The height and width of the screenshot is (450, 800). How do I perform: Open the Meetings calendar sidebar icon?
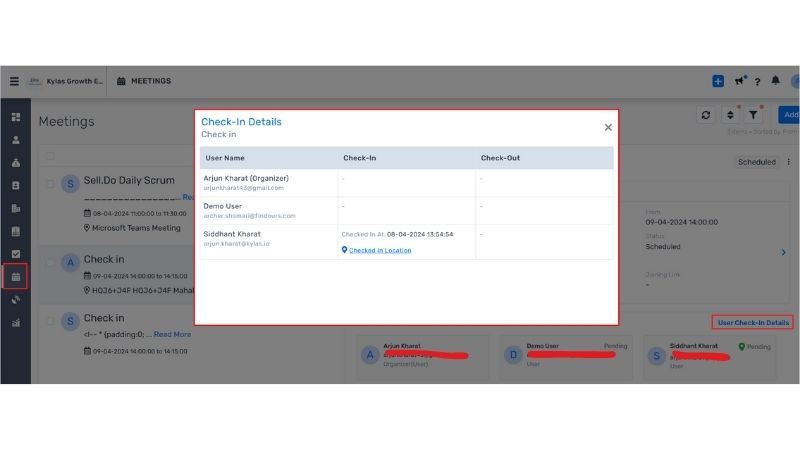(16, 277)
